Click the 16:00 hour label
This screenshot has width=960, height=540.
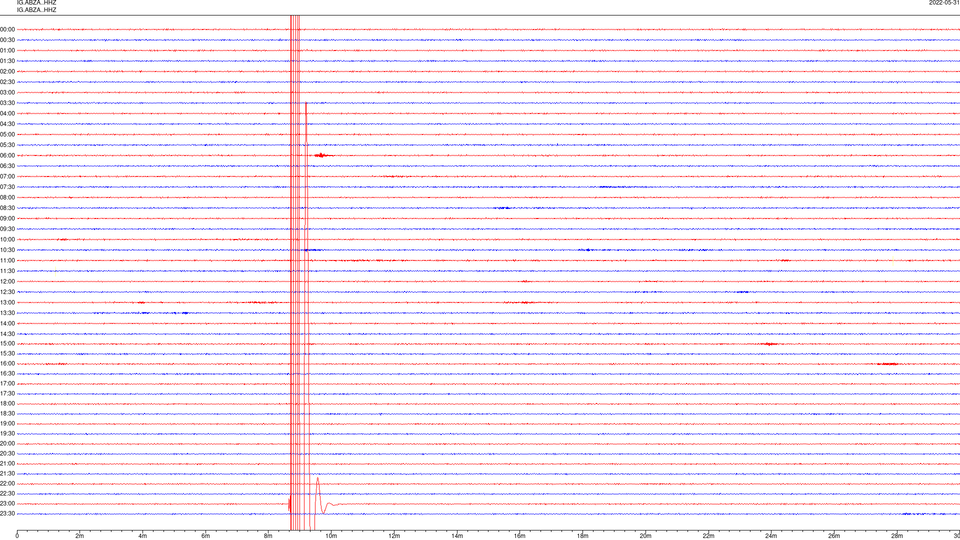7,364
